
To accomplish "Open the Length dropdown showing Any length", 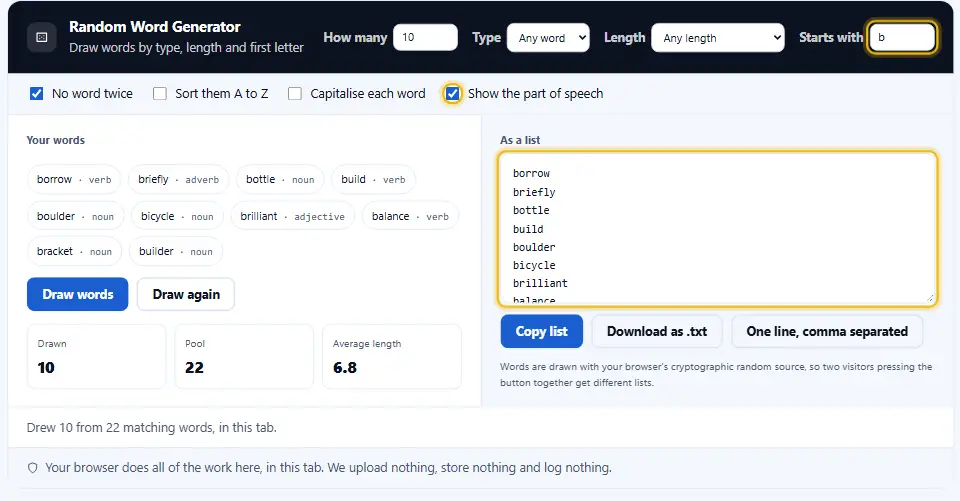I will point(718,37).
